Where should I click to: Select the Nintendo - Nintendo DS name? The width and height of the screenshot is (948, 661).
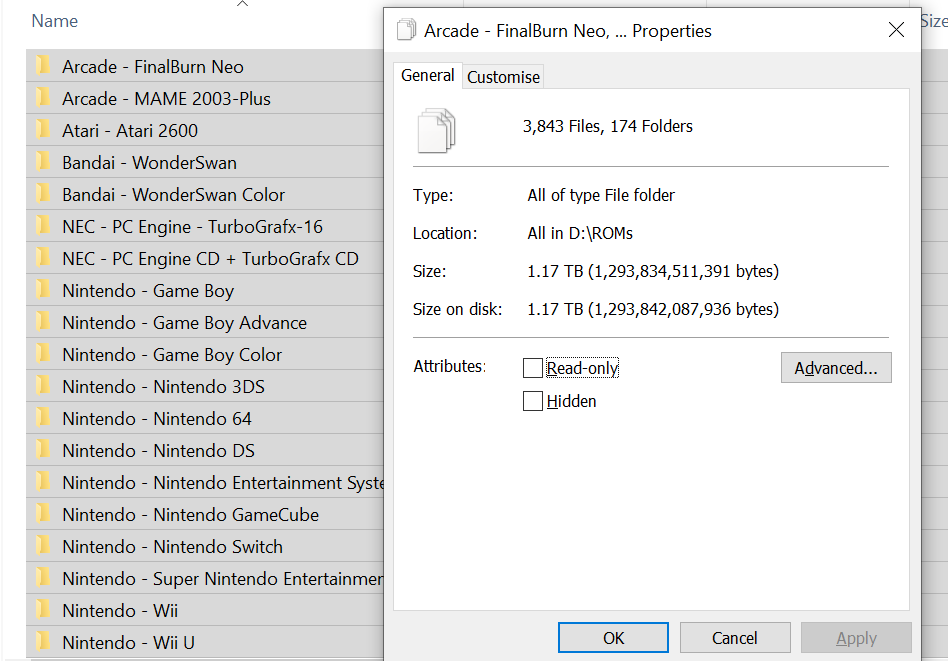point(158,451)
